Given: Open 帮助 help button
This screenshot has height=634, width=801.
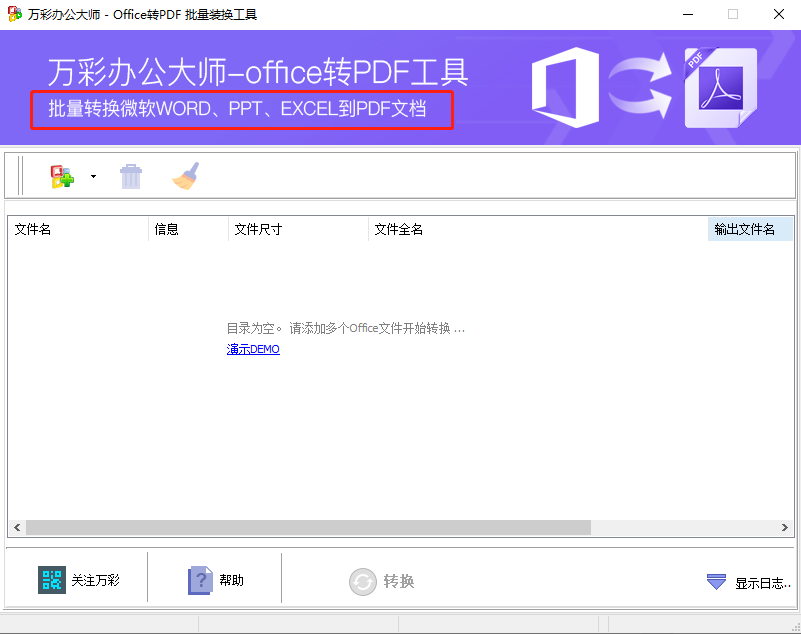Looking at the screenshot, I should 216,580.
